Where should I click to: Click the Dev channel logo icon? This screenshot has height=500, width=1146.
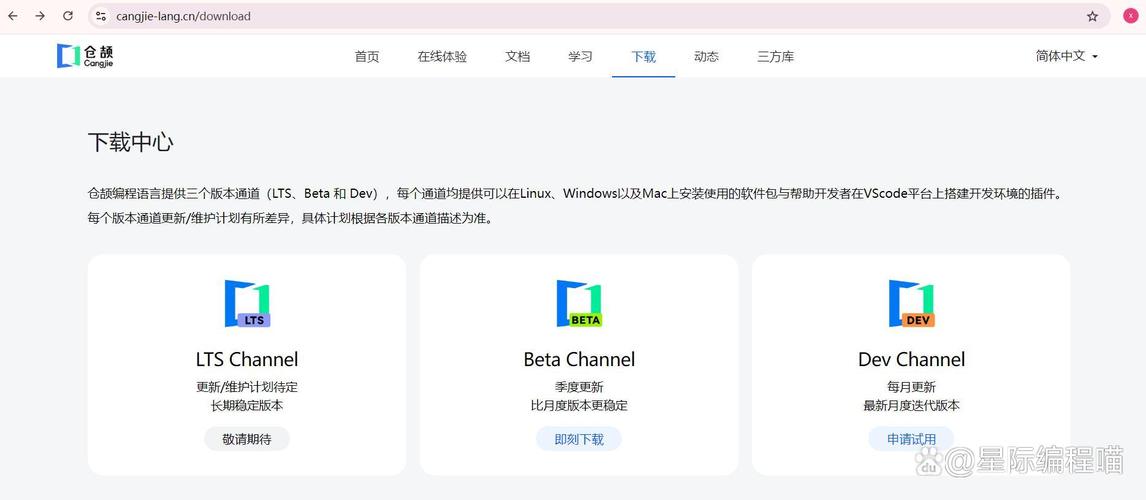point(911,303)
